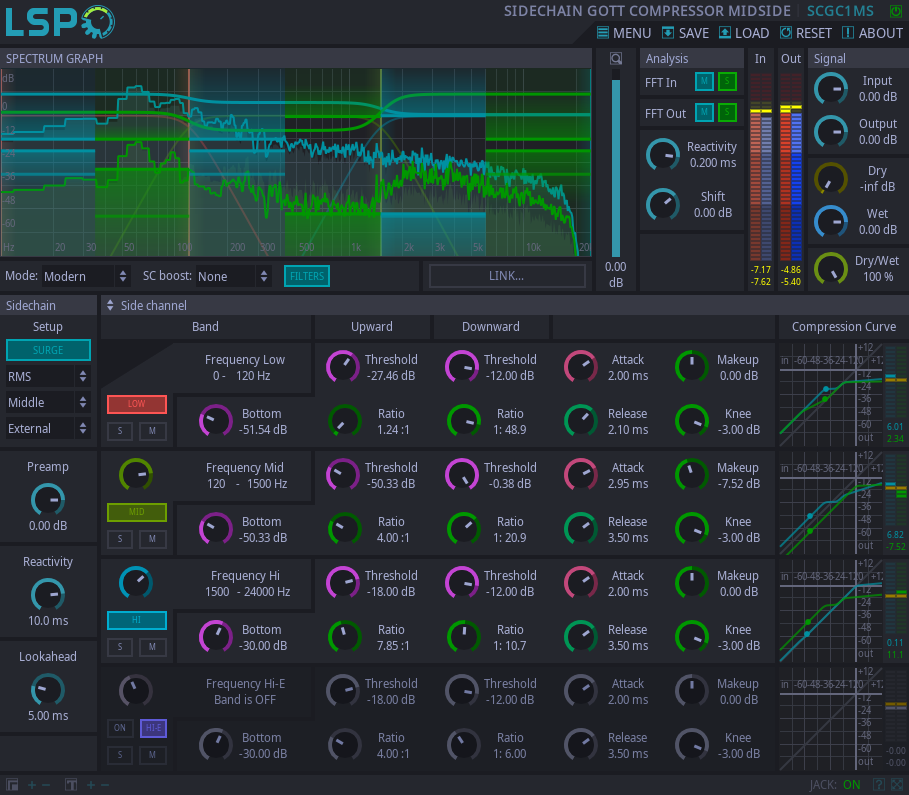Viewport: 909px width, 795px height.
Task: Click RESET in the header bar
Action: click(805, 33)
